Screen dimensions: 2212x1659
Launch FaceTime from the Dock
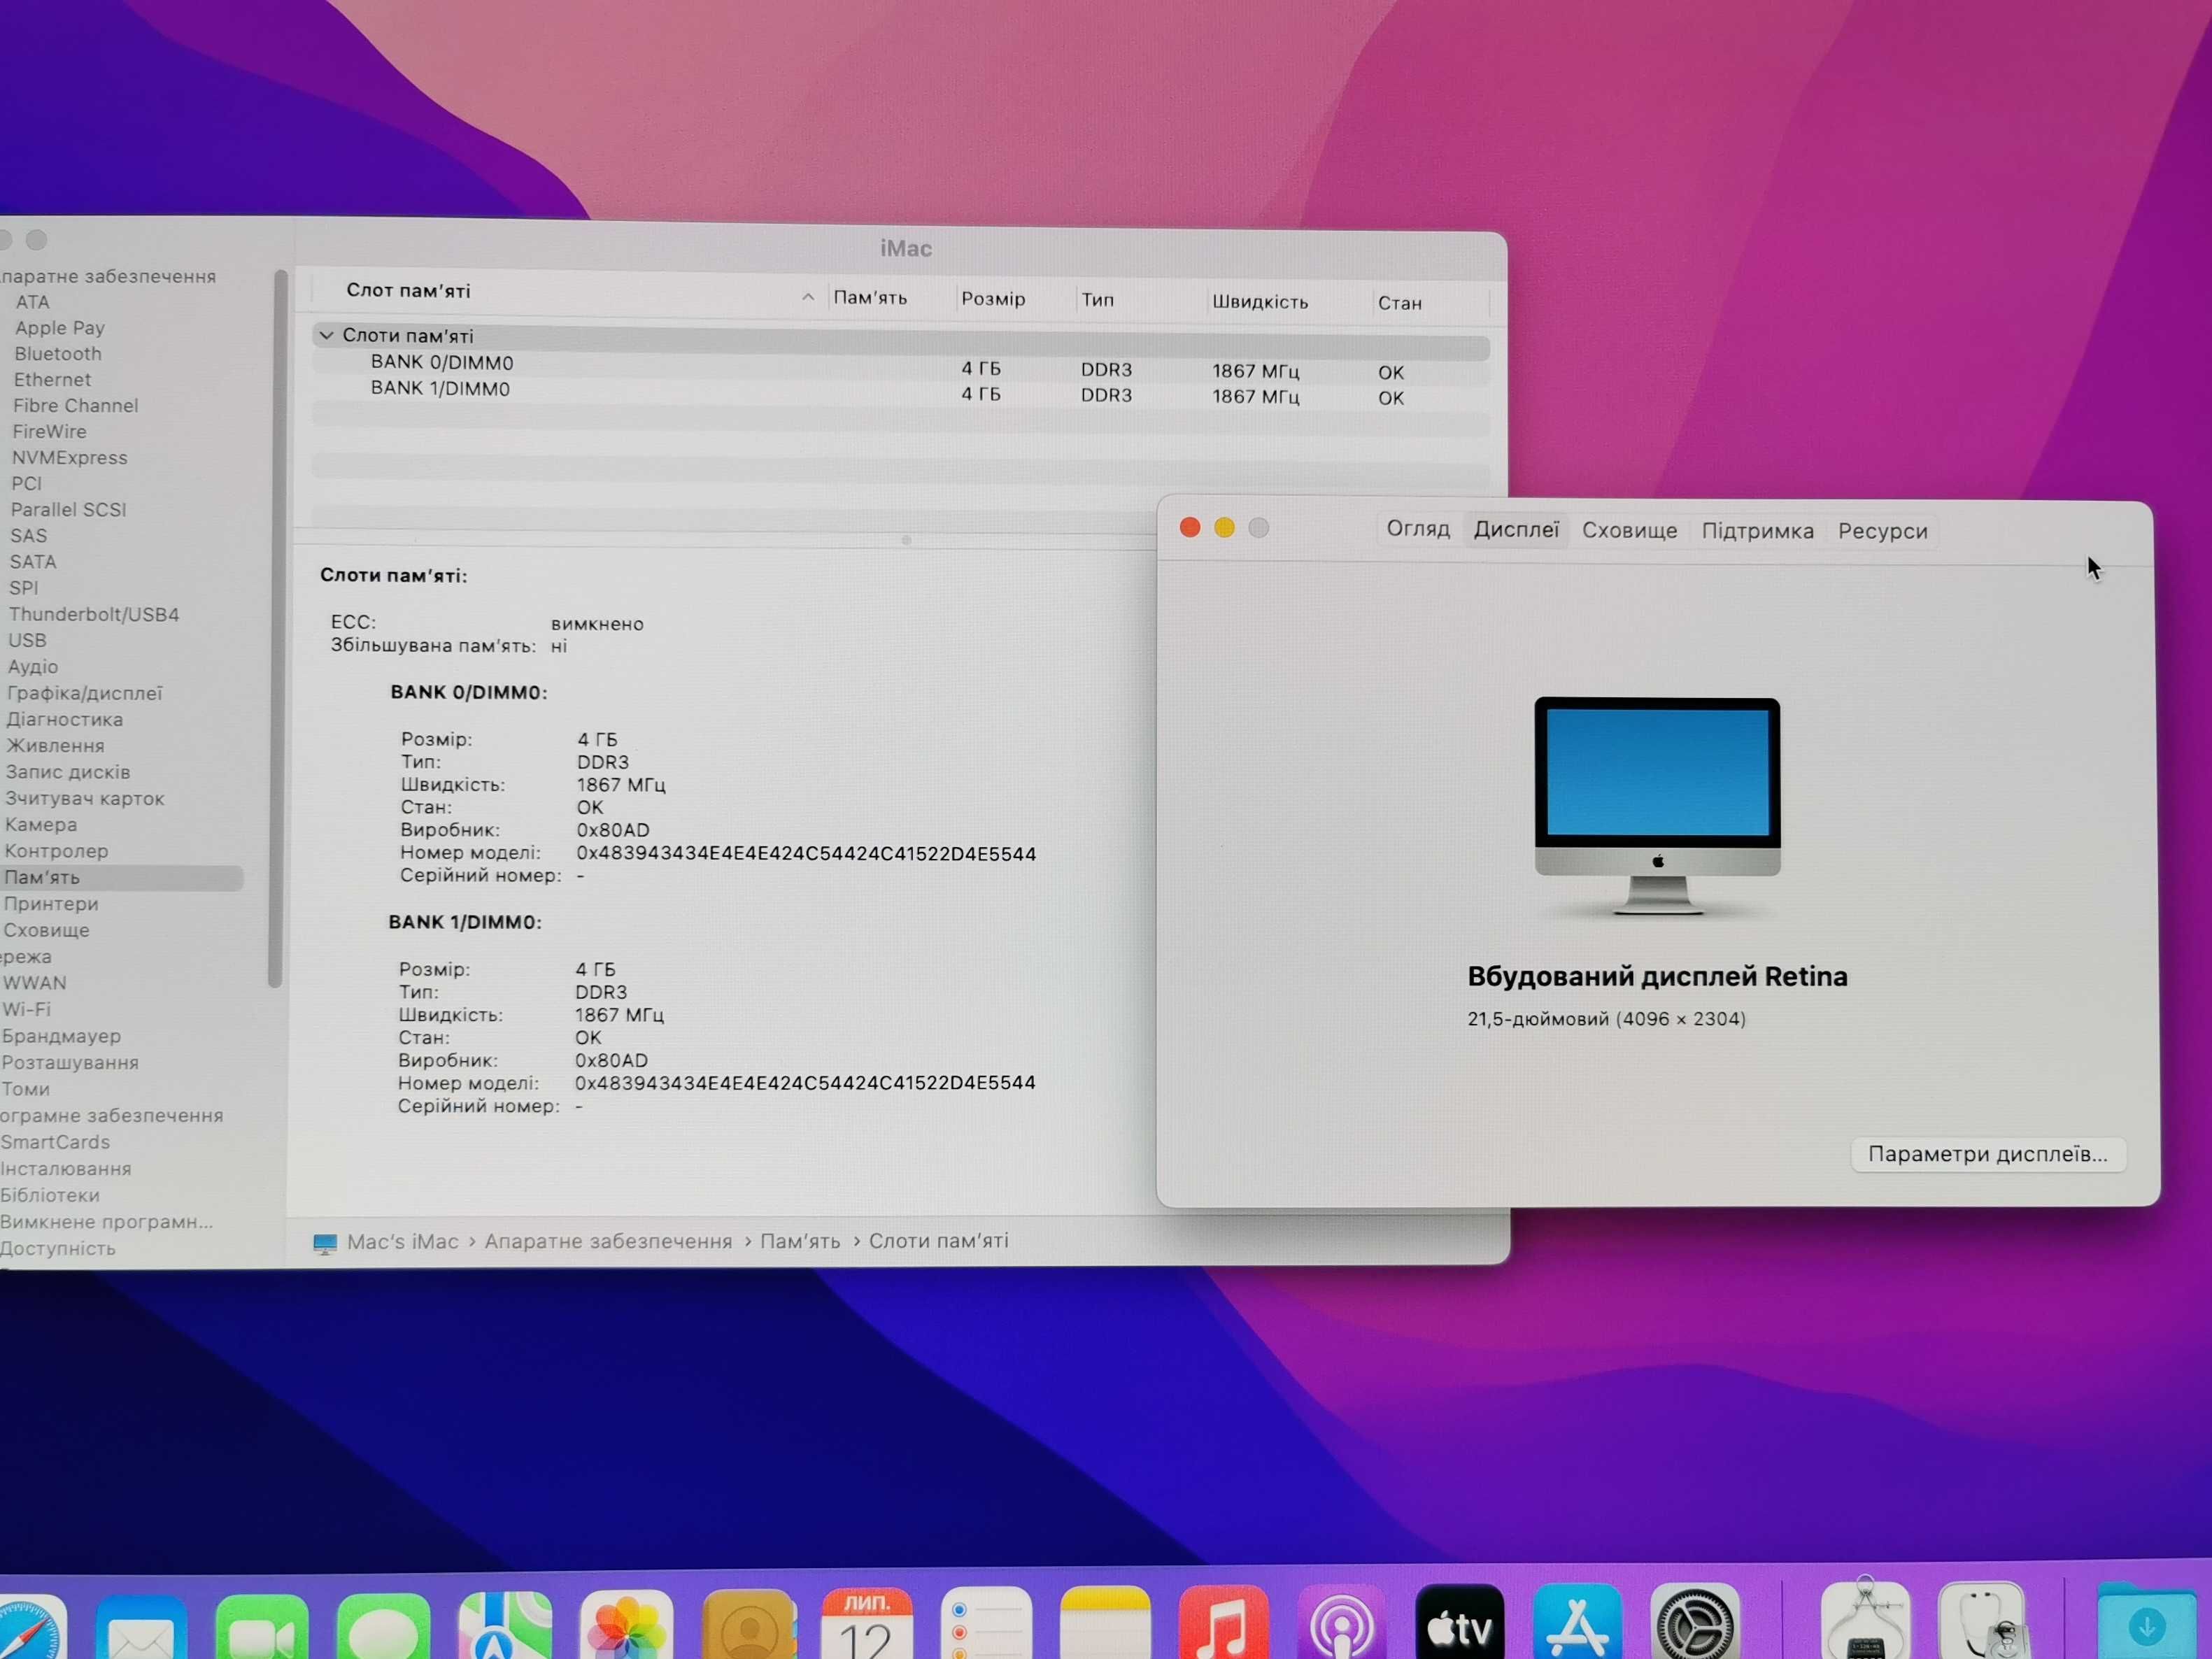tap(262, 1628)
